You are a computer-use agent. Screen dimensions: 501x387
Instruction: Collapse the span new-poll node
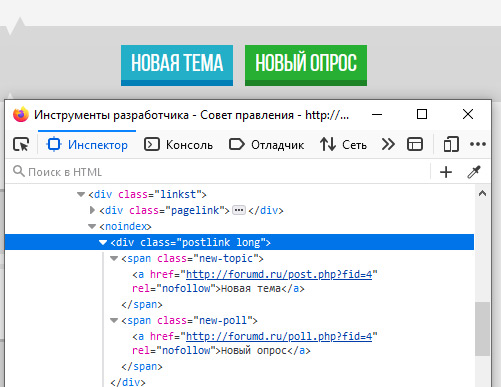[x=114, y=320]
